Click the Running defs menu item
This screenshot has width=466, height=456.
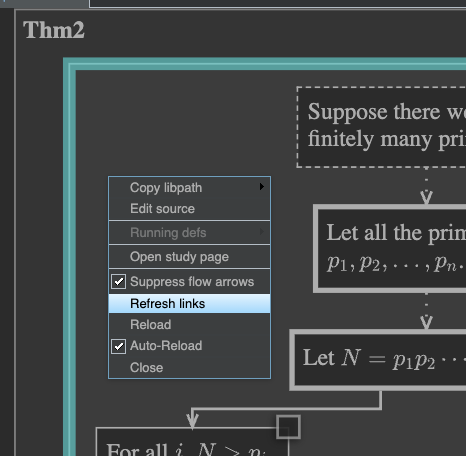click(189, 233)
